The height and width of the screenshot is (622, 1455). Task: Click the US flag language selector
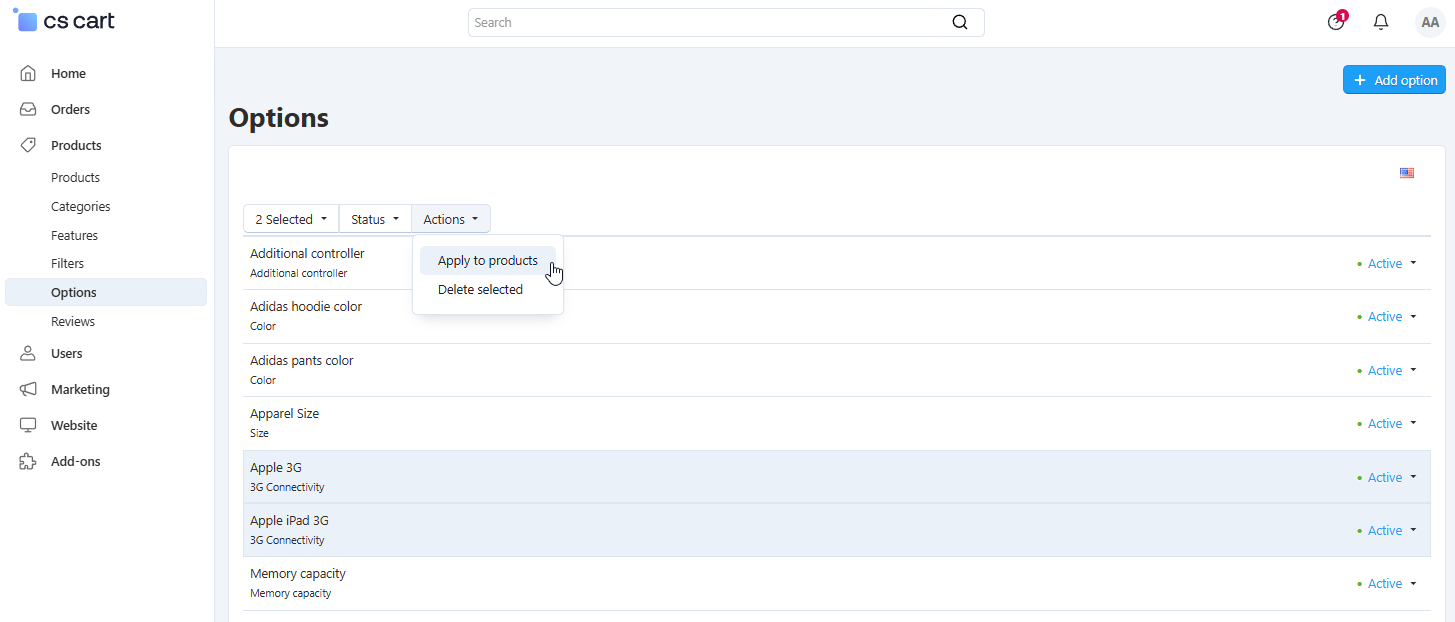(1407, 173)
